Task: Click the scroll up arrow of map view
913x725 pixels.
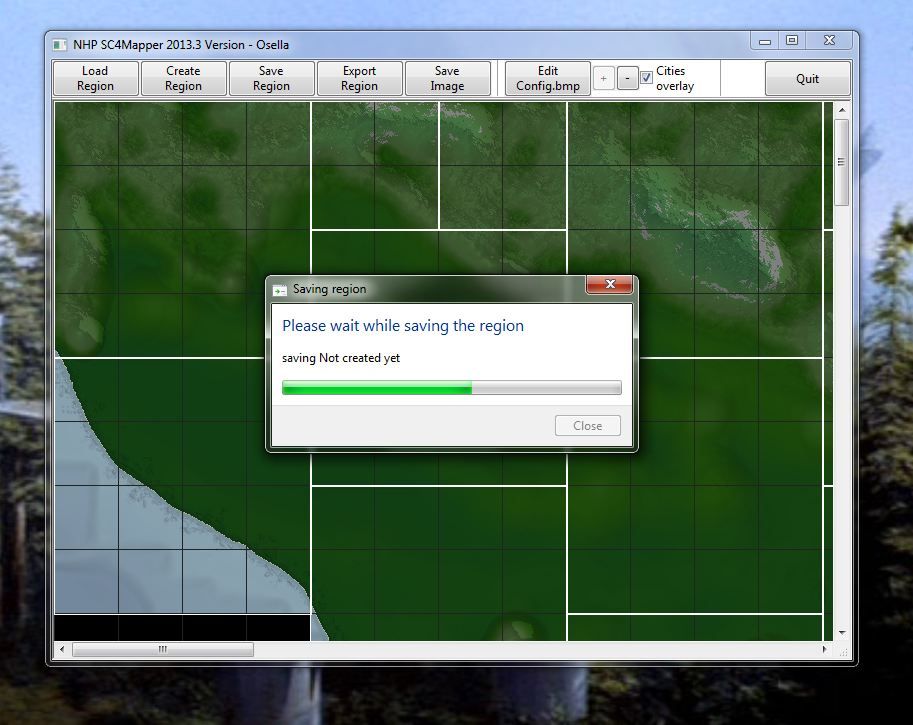Action: pos(841,109)
